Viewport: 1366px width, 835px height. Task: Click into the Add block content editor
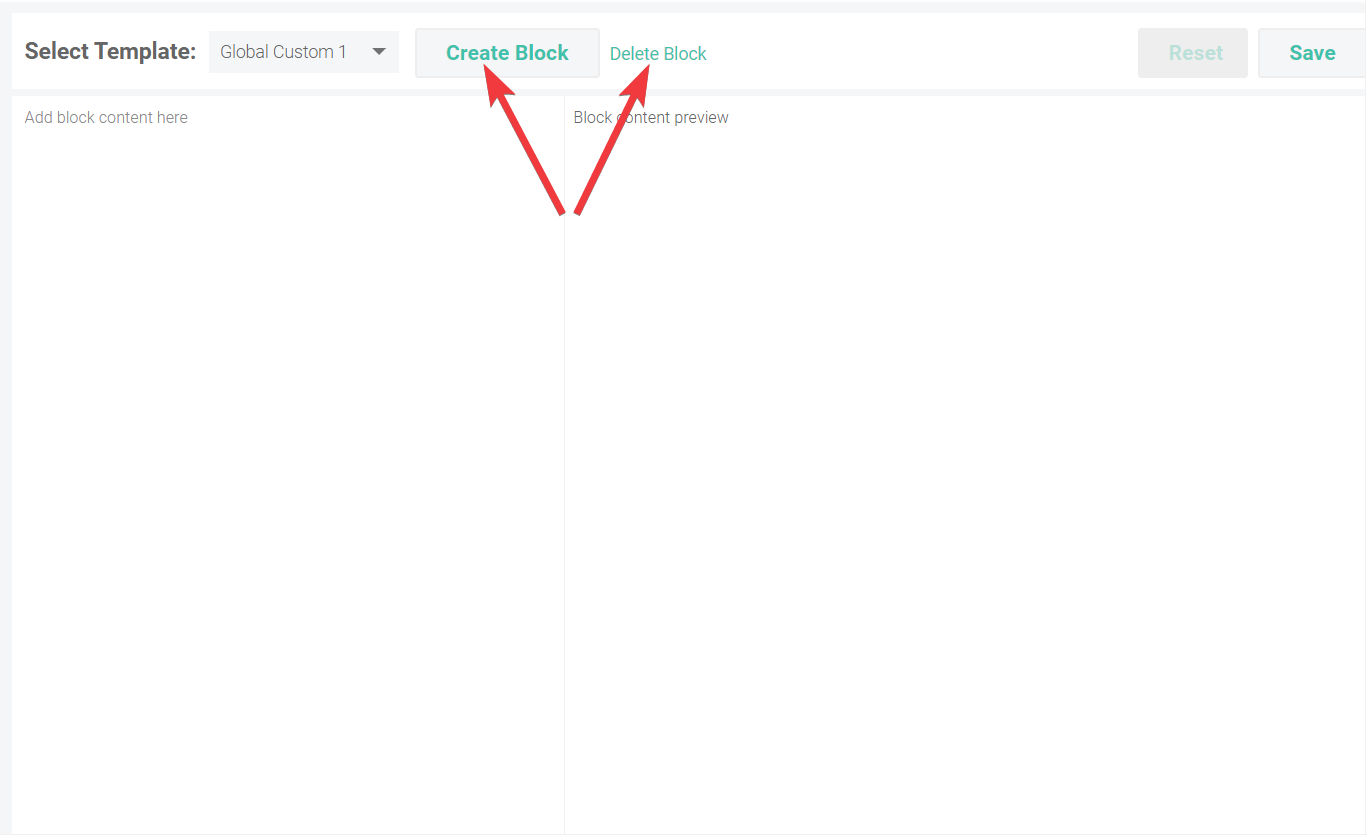[x=288, y=465]
